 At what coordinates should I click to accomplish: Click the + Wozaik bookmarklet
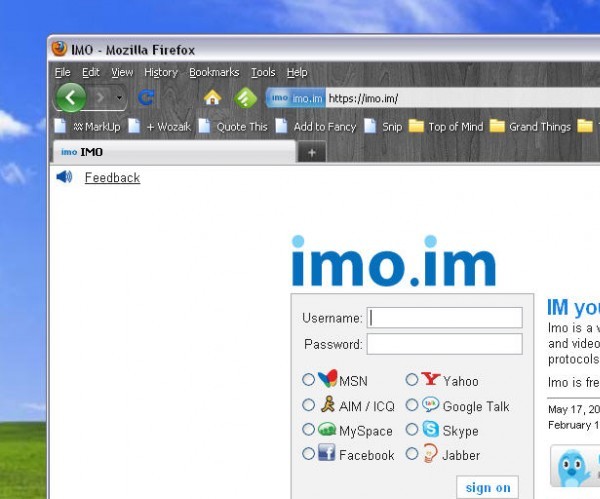coord(159,127)
